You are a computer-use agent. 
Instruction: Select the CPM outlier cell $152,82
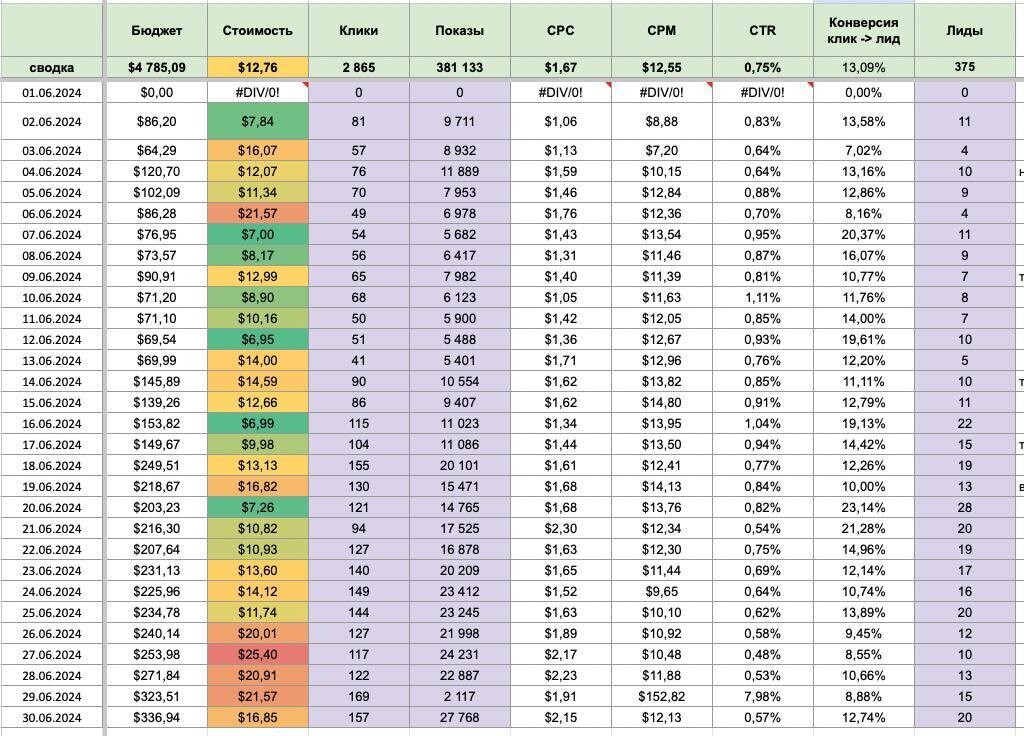pos(662,697)
